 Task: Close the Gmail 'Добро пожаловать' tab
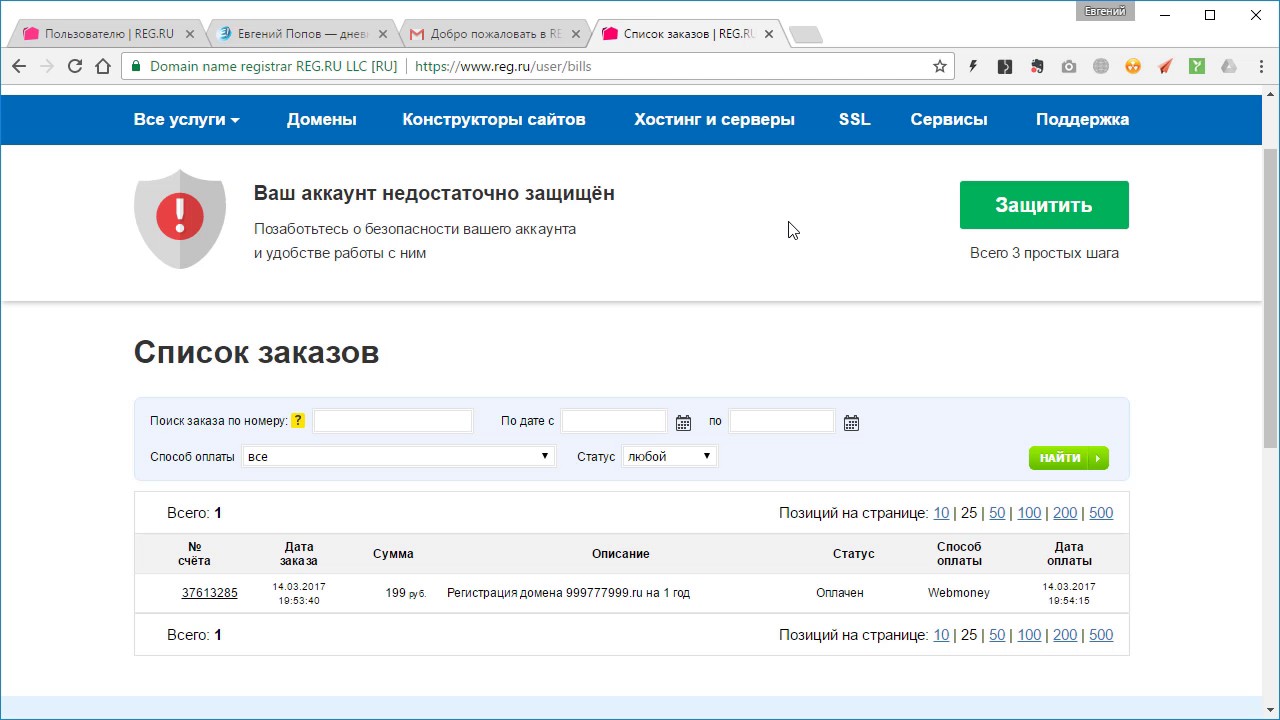point(576,34)
